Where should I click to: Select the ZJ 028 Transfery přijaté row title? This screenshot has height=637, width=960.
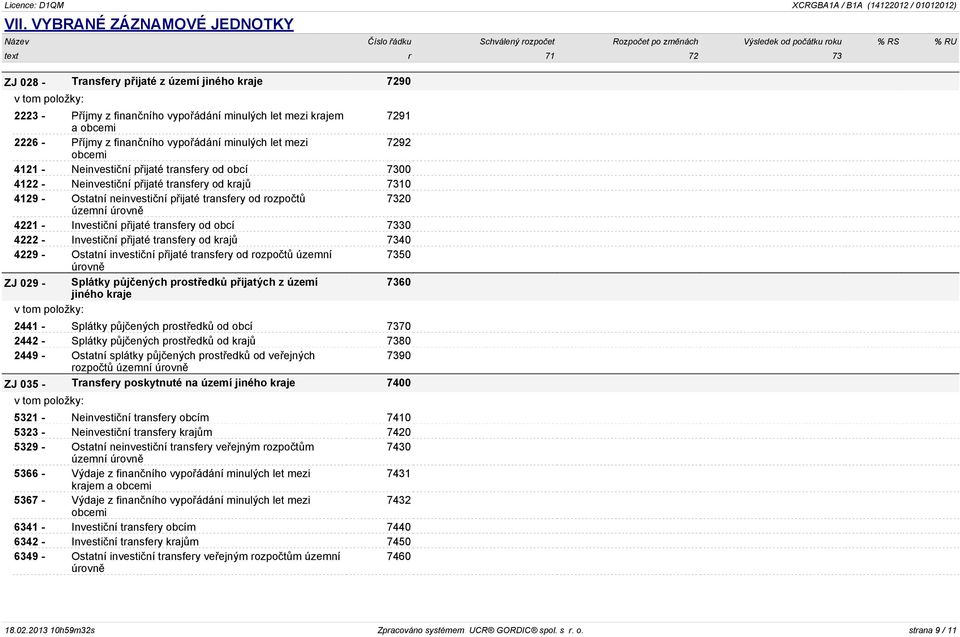[167, 81]
